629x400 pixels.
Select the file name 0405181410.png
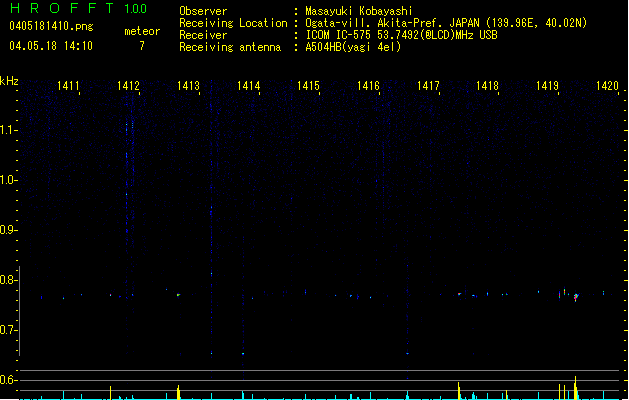(51, 26)
